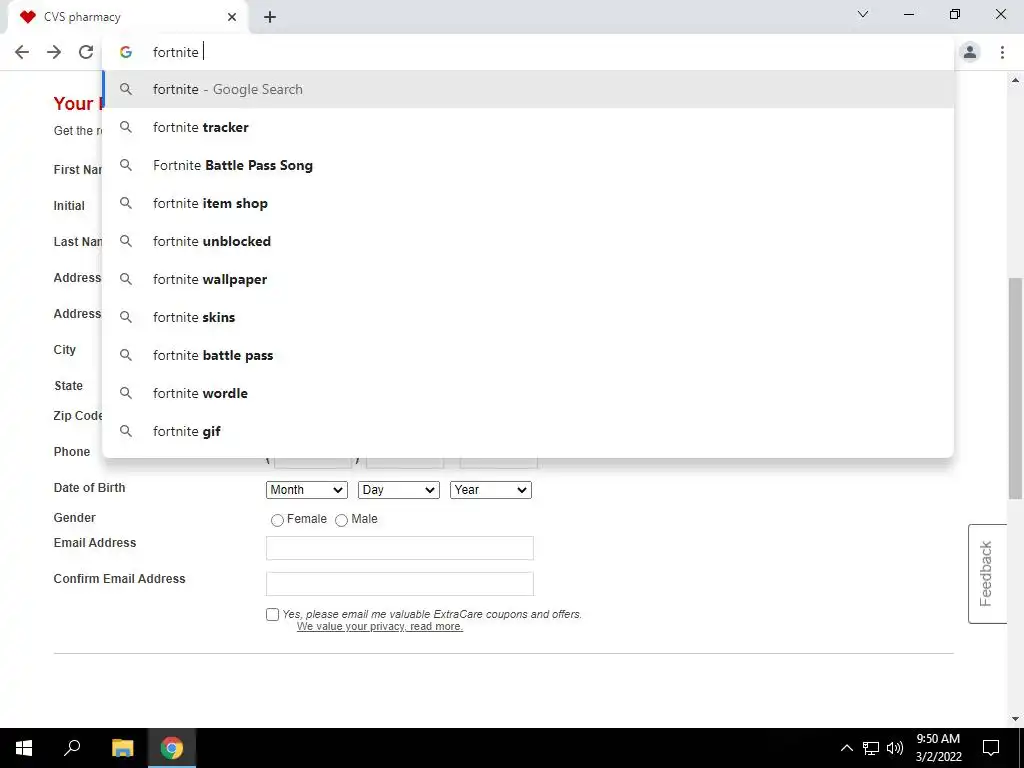Choose "fortnite gif" suggestion
Screen dimensions: 1024x768
pos(528,431)
